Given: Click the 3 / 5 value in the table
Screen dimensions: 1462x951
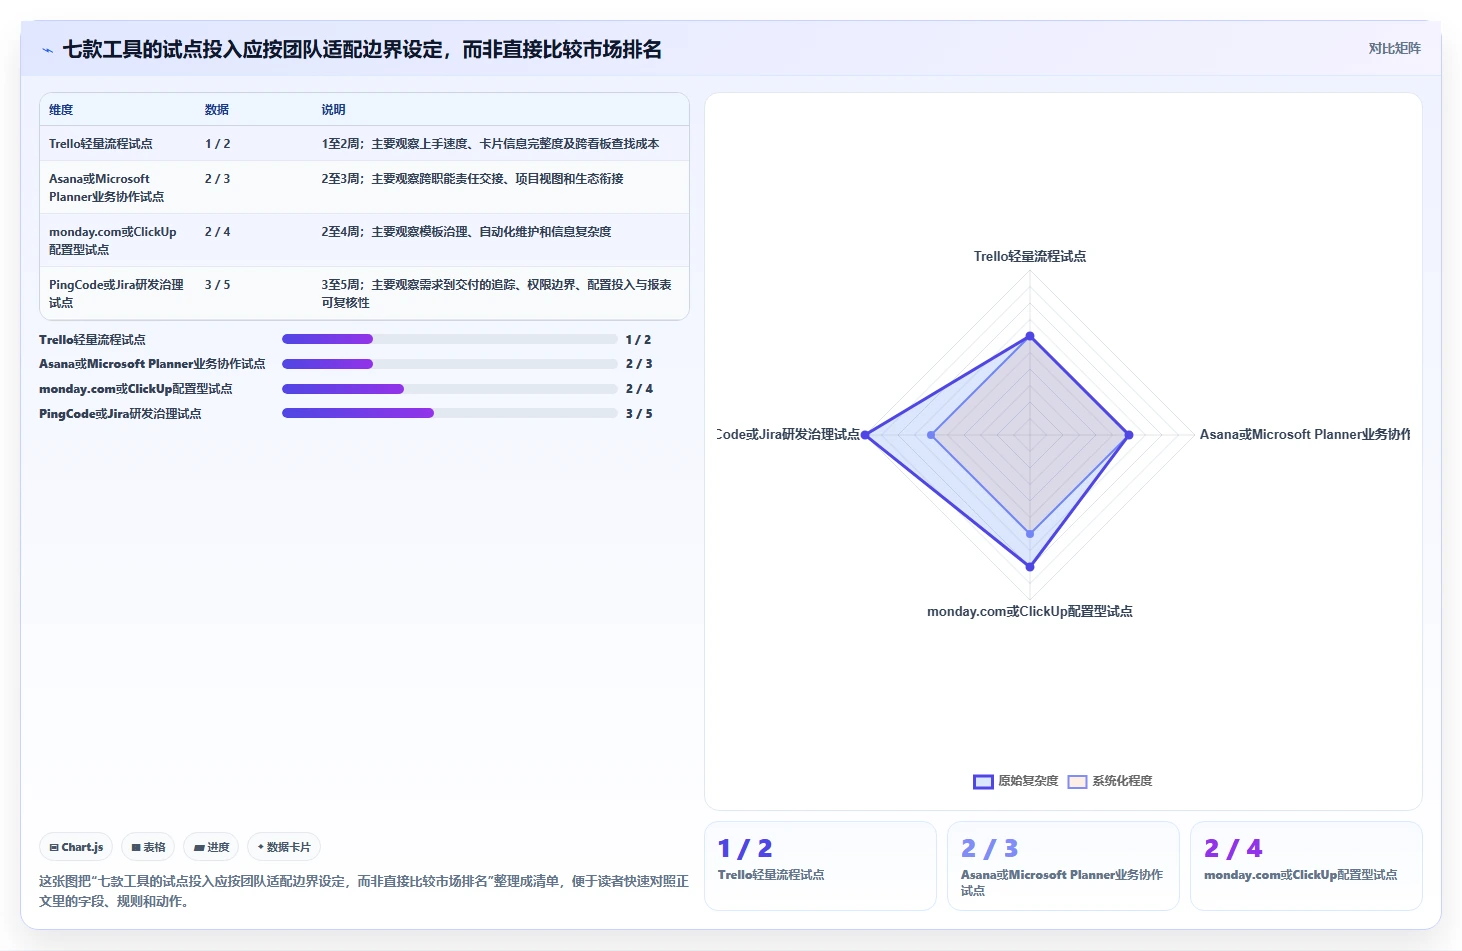Looking at the screenshot, I should [217, 285].
